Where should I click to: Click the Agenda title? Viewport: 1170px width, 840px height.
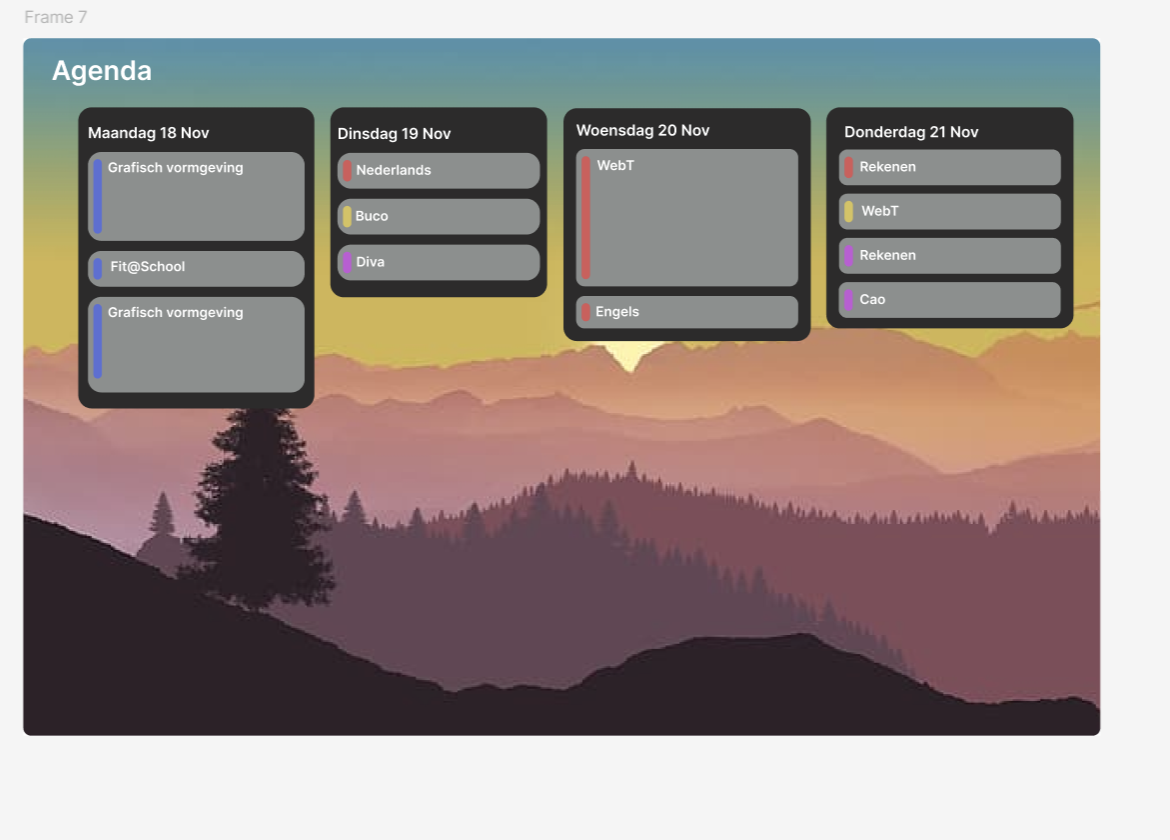click(103, 70)
